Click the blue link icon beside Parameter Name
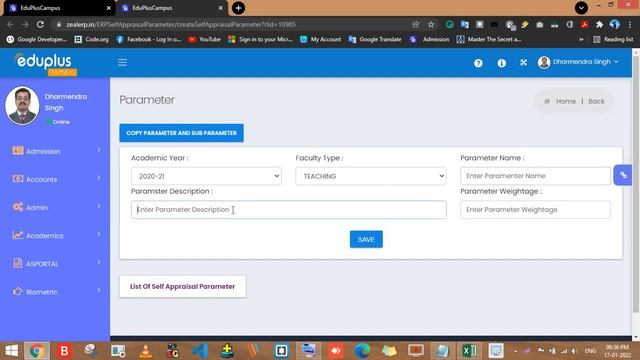Image resolution: width=640 pixels, height=360 pixels. 623,175
